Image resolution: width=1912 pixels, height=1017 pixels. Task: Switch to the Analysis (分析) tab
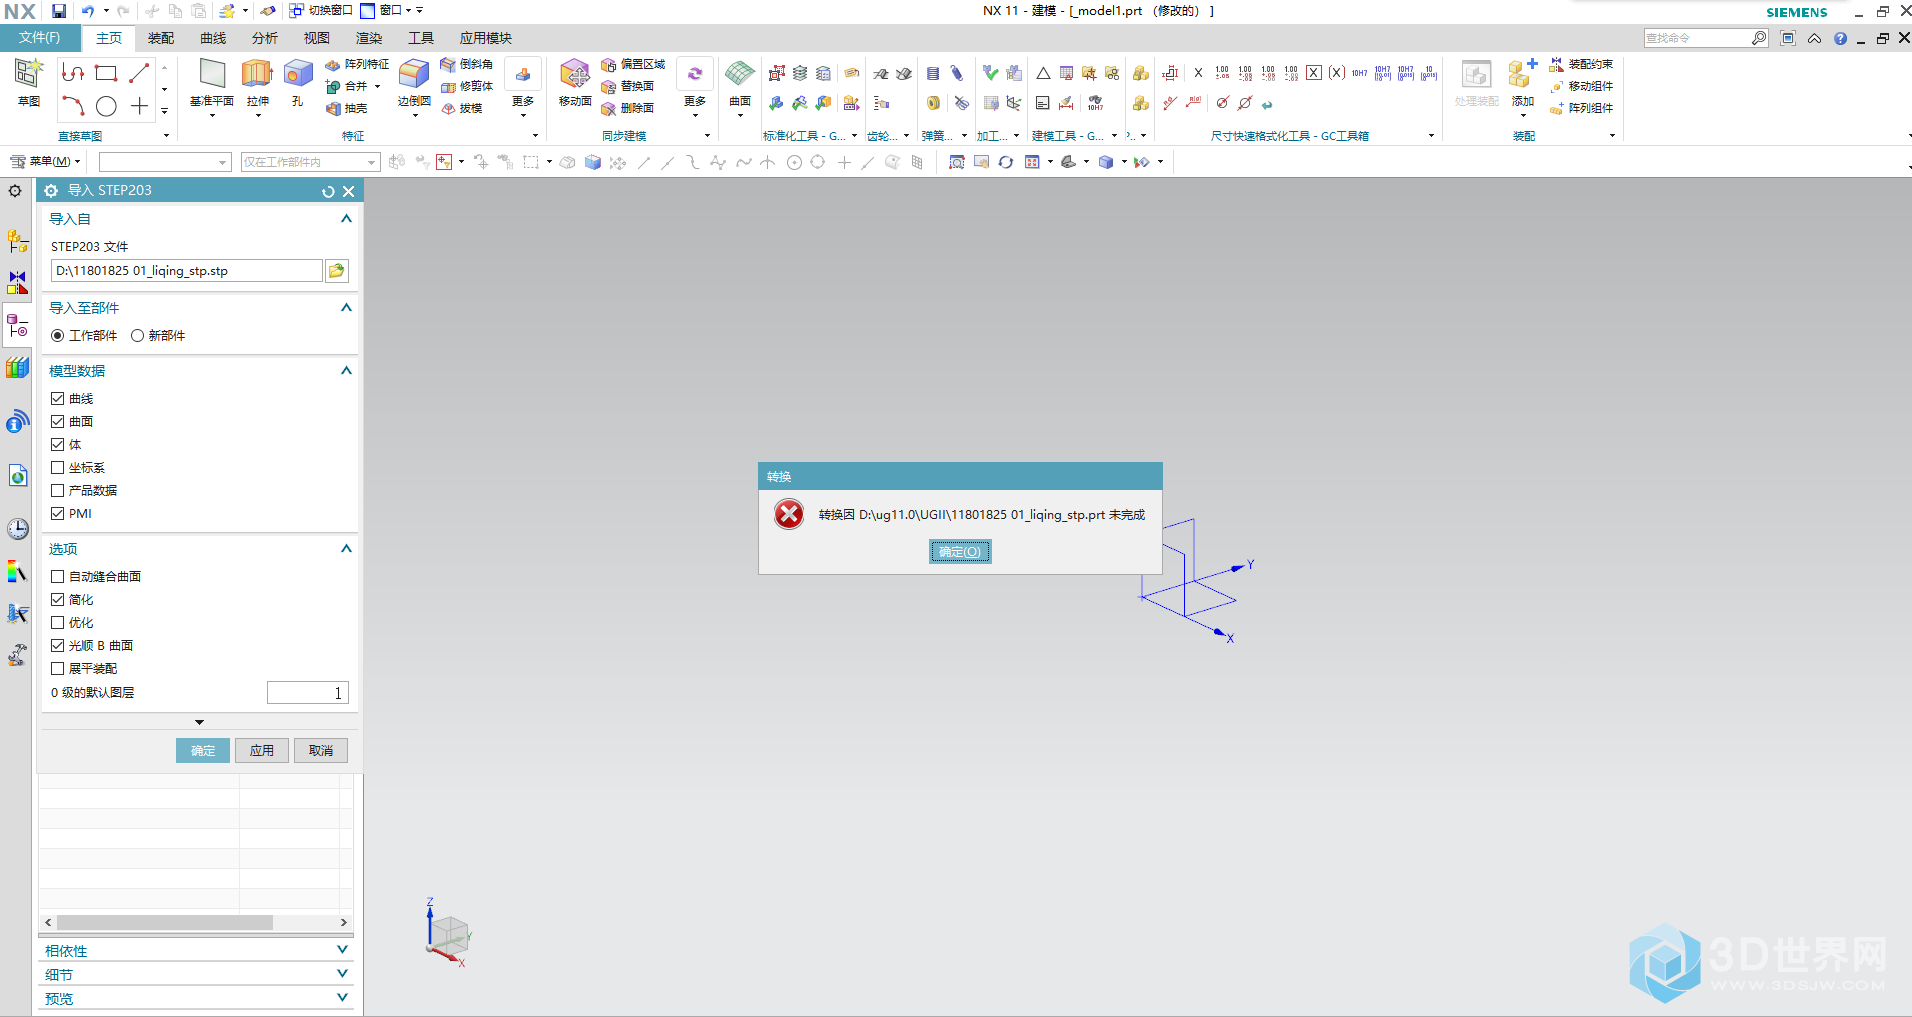tap(265, 38)
